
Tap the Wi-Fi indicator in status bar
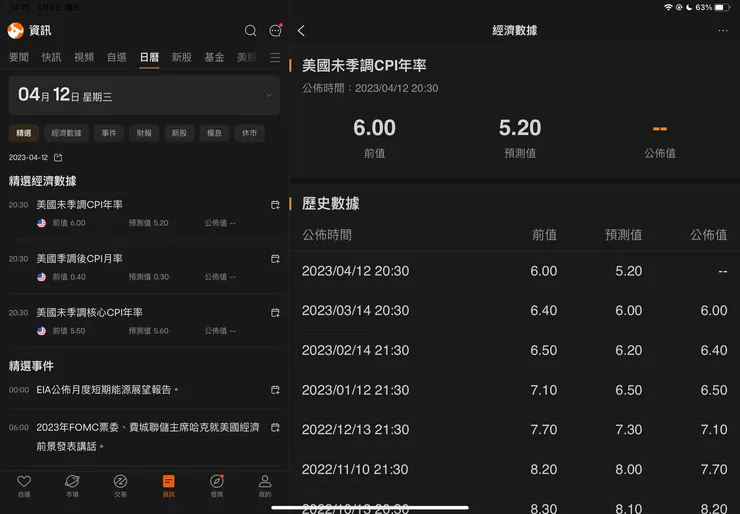668,8
